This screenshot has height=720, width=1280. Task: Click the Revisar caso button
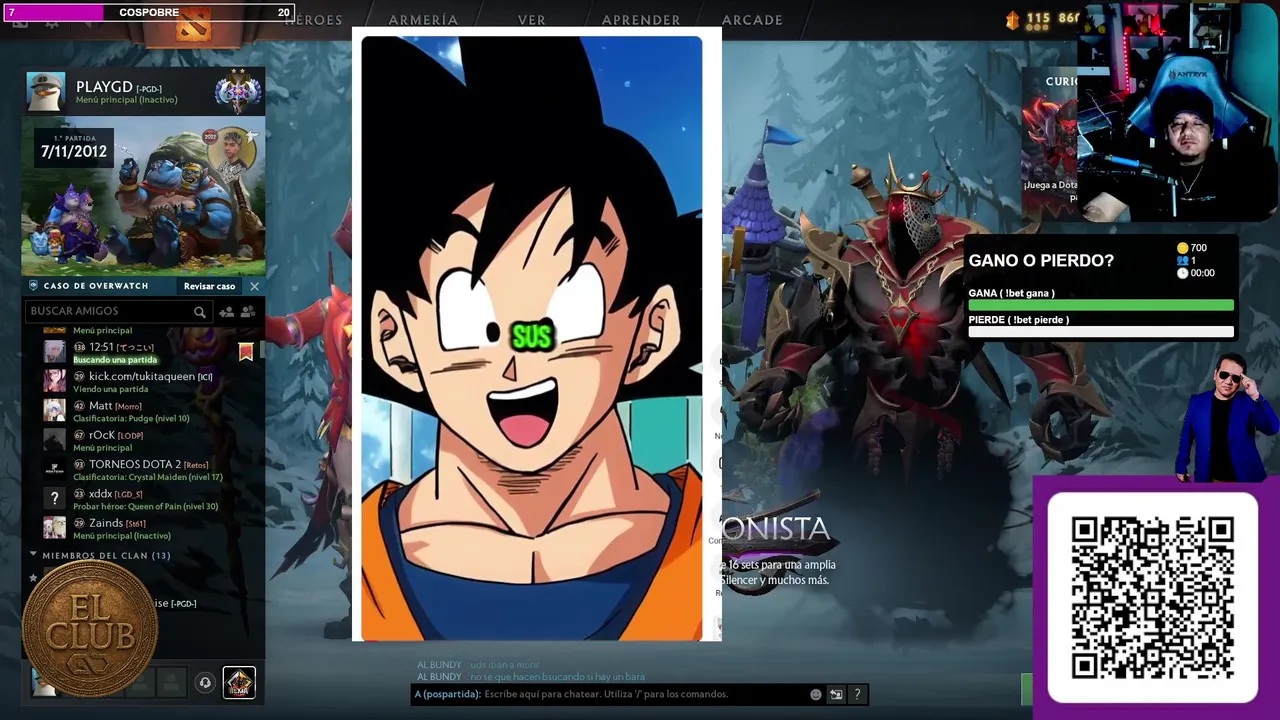click(x=209, y=286)
